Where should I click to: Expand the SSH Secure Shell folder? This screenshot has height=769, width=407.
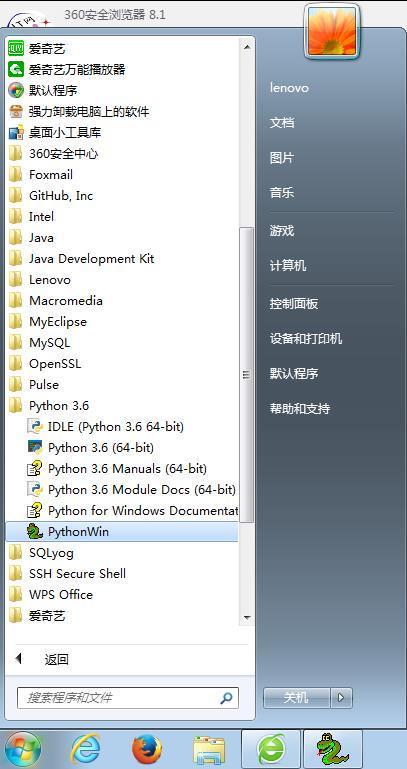point(122,573)
